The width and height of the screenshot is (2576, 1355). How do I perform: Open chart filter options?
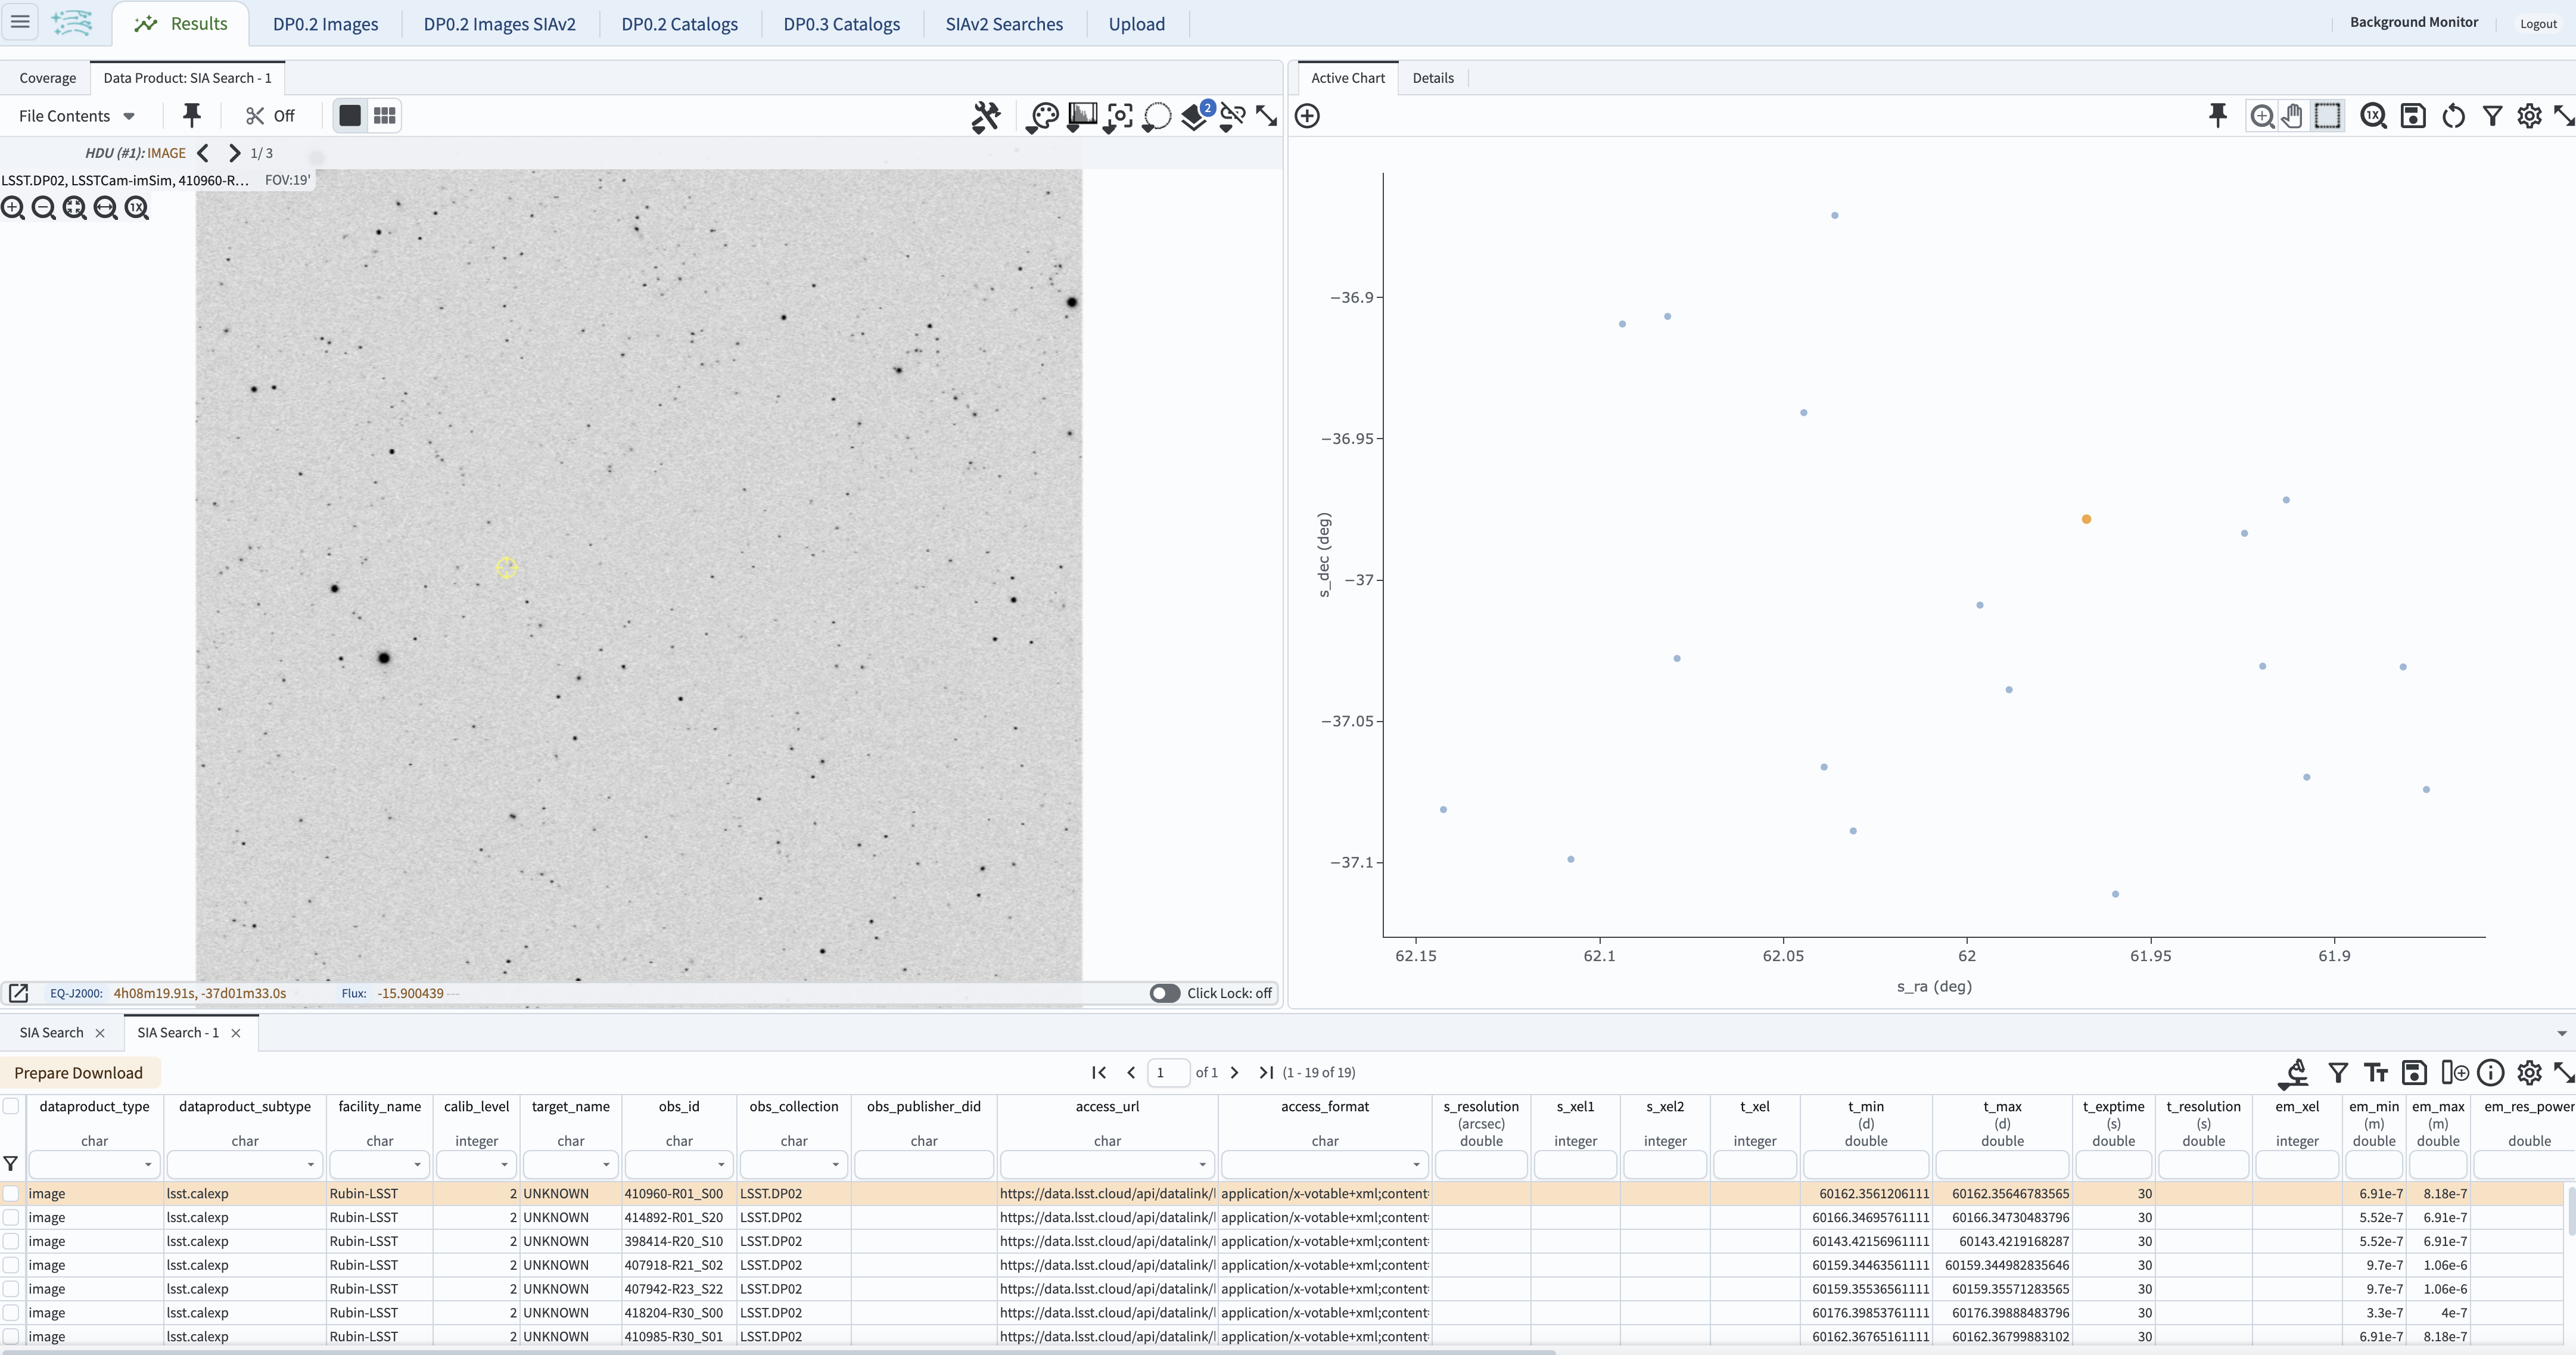click(2492, 116)
